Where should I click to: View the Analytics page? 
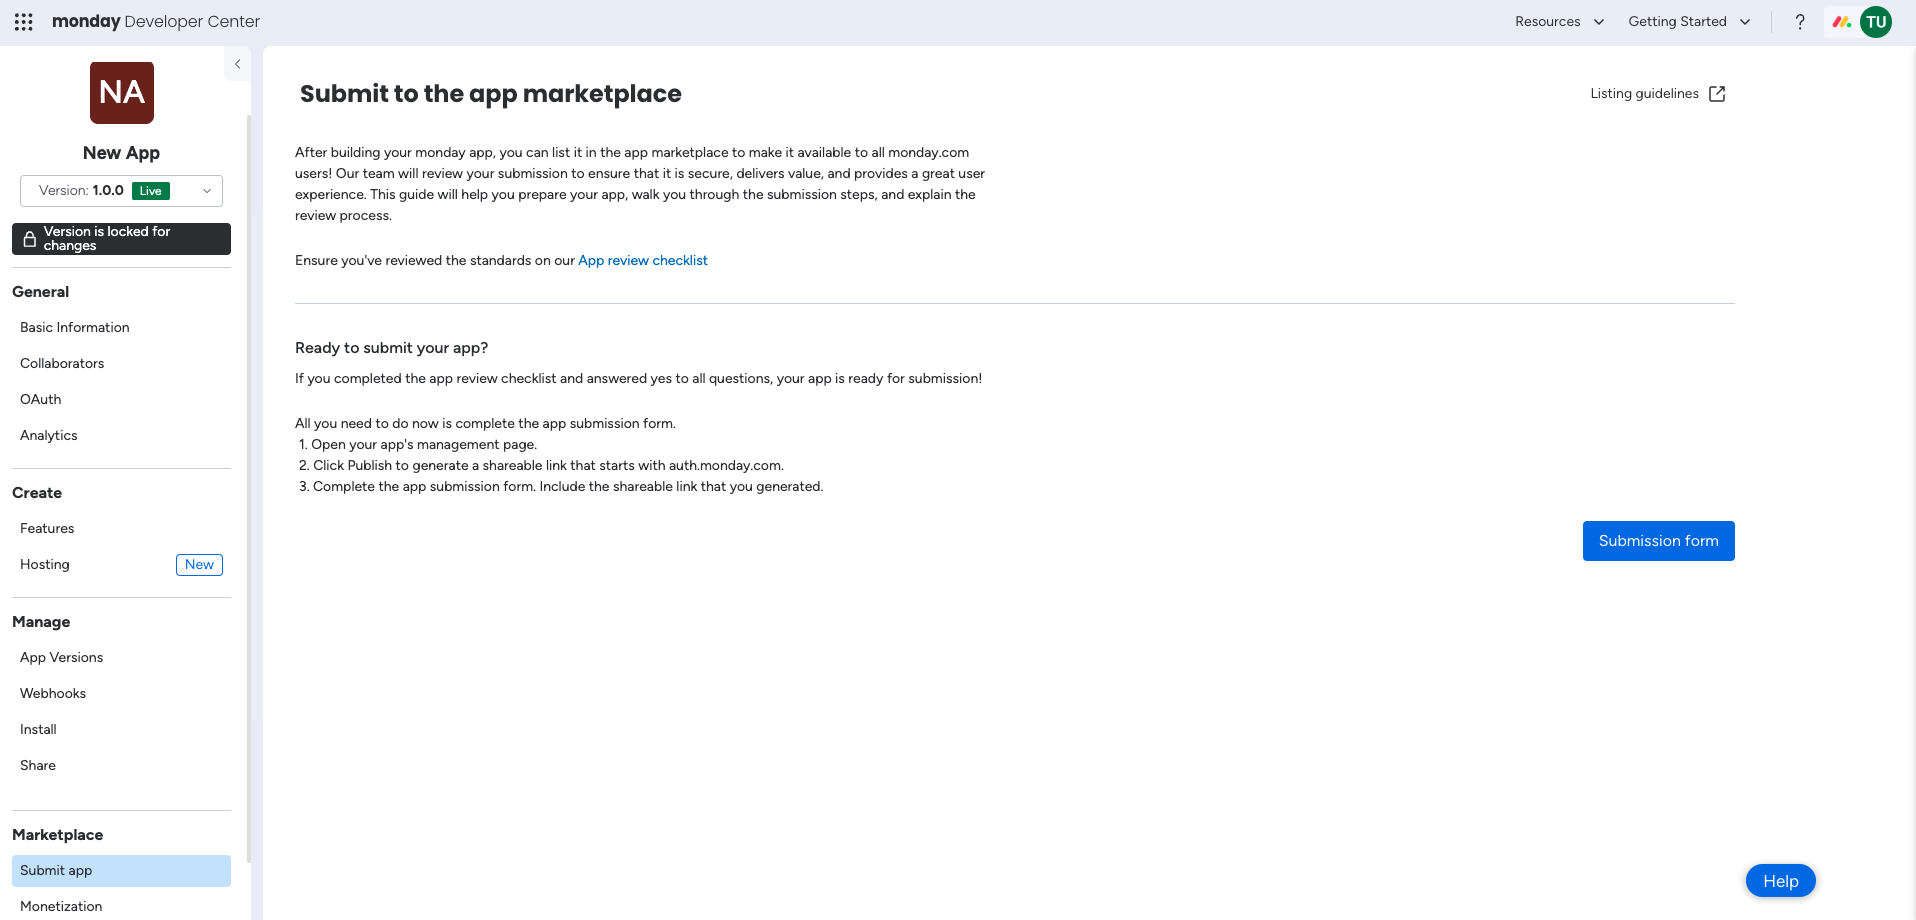click(x=121, y=436)
